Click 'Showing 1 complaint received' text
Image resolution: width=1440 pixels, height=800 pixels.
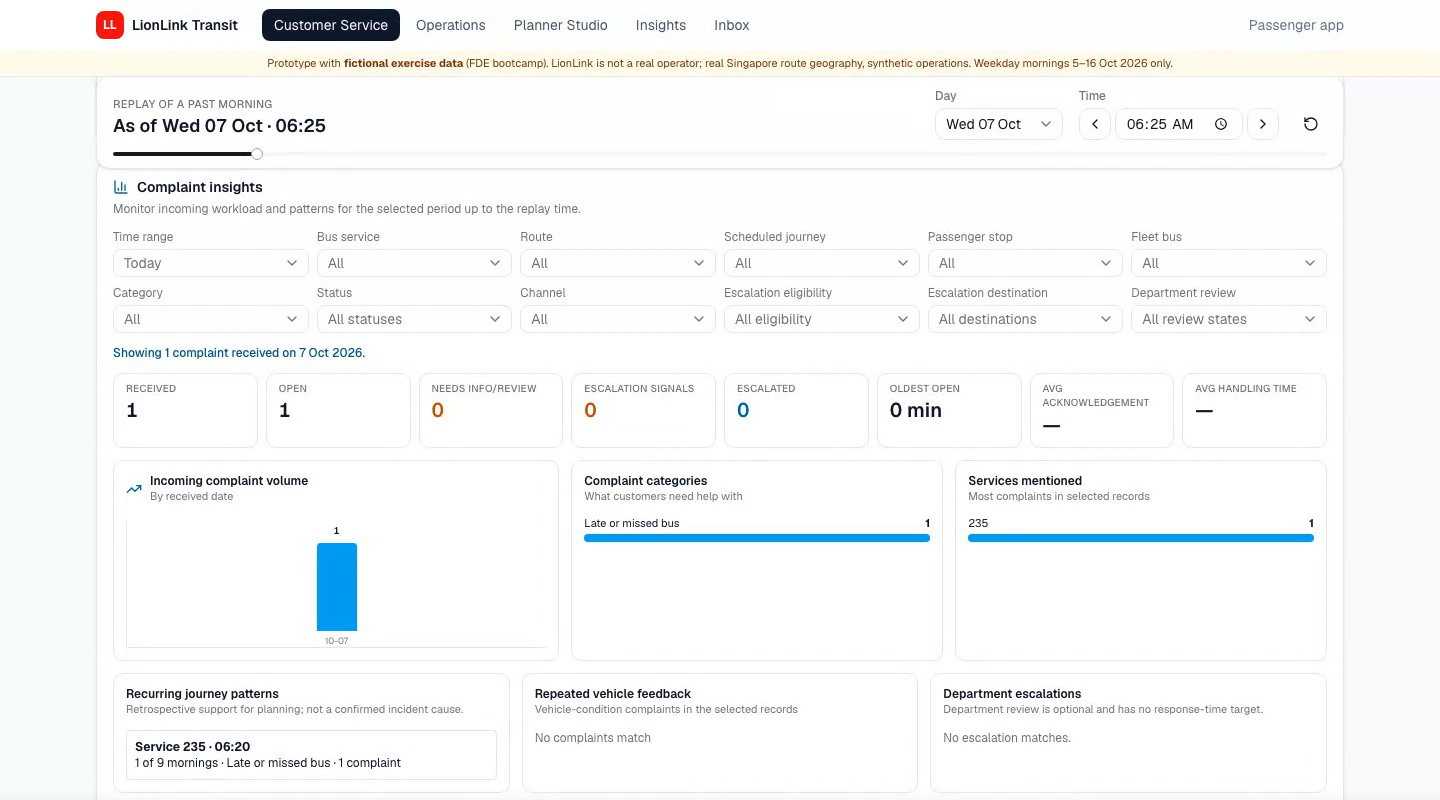click(239, 353)
